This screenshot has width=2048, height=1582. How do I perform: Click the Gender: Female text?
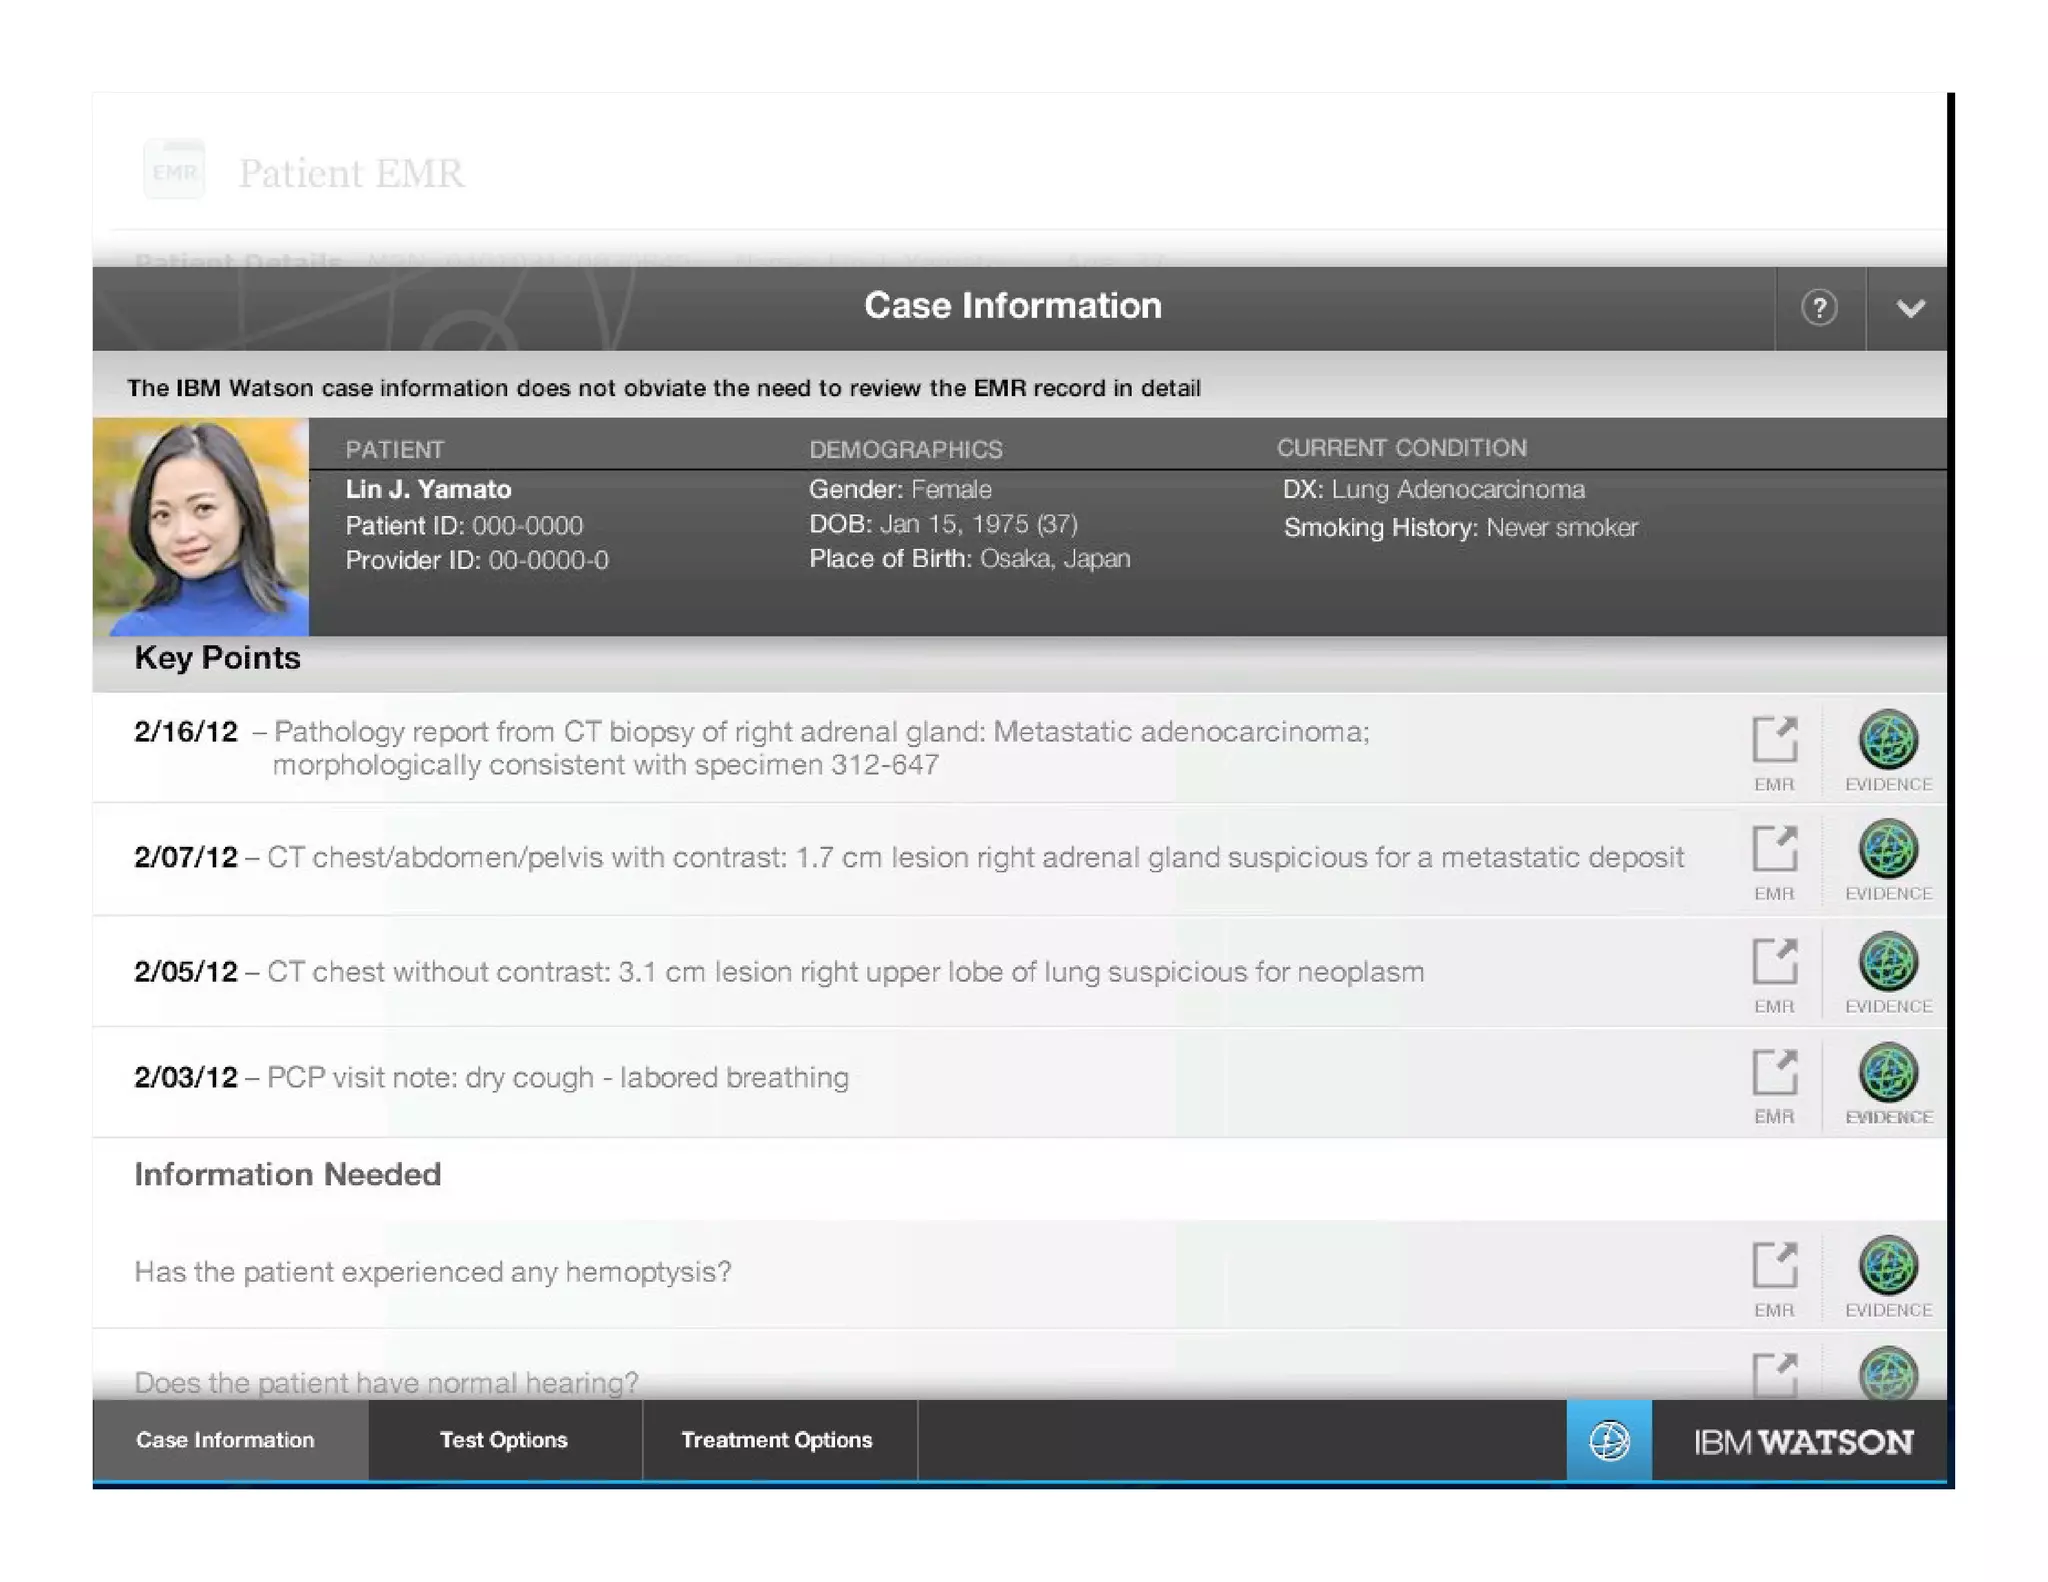pyautogui.click(x=900, y=489)
